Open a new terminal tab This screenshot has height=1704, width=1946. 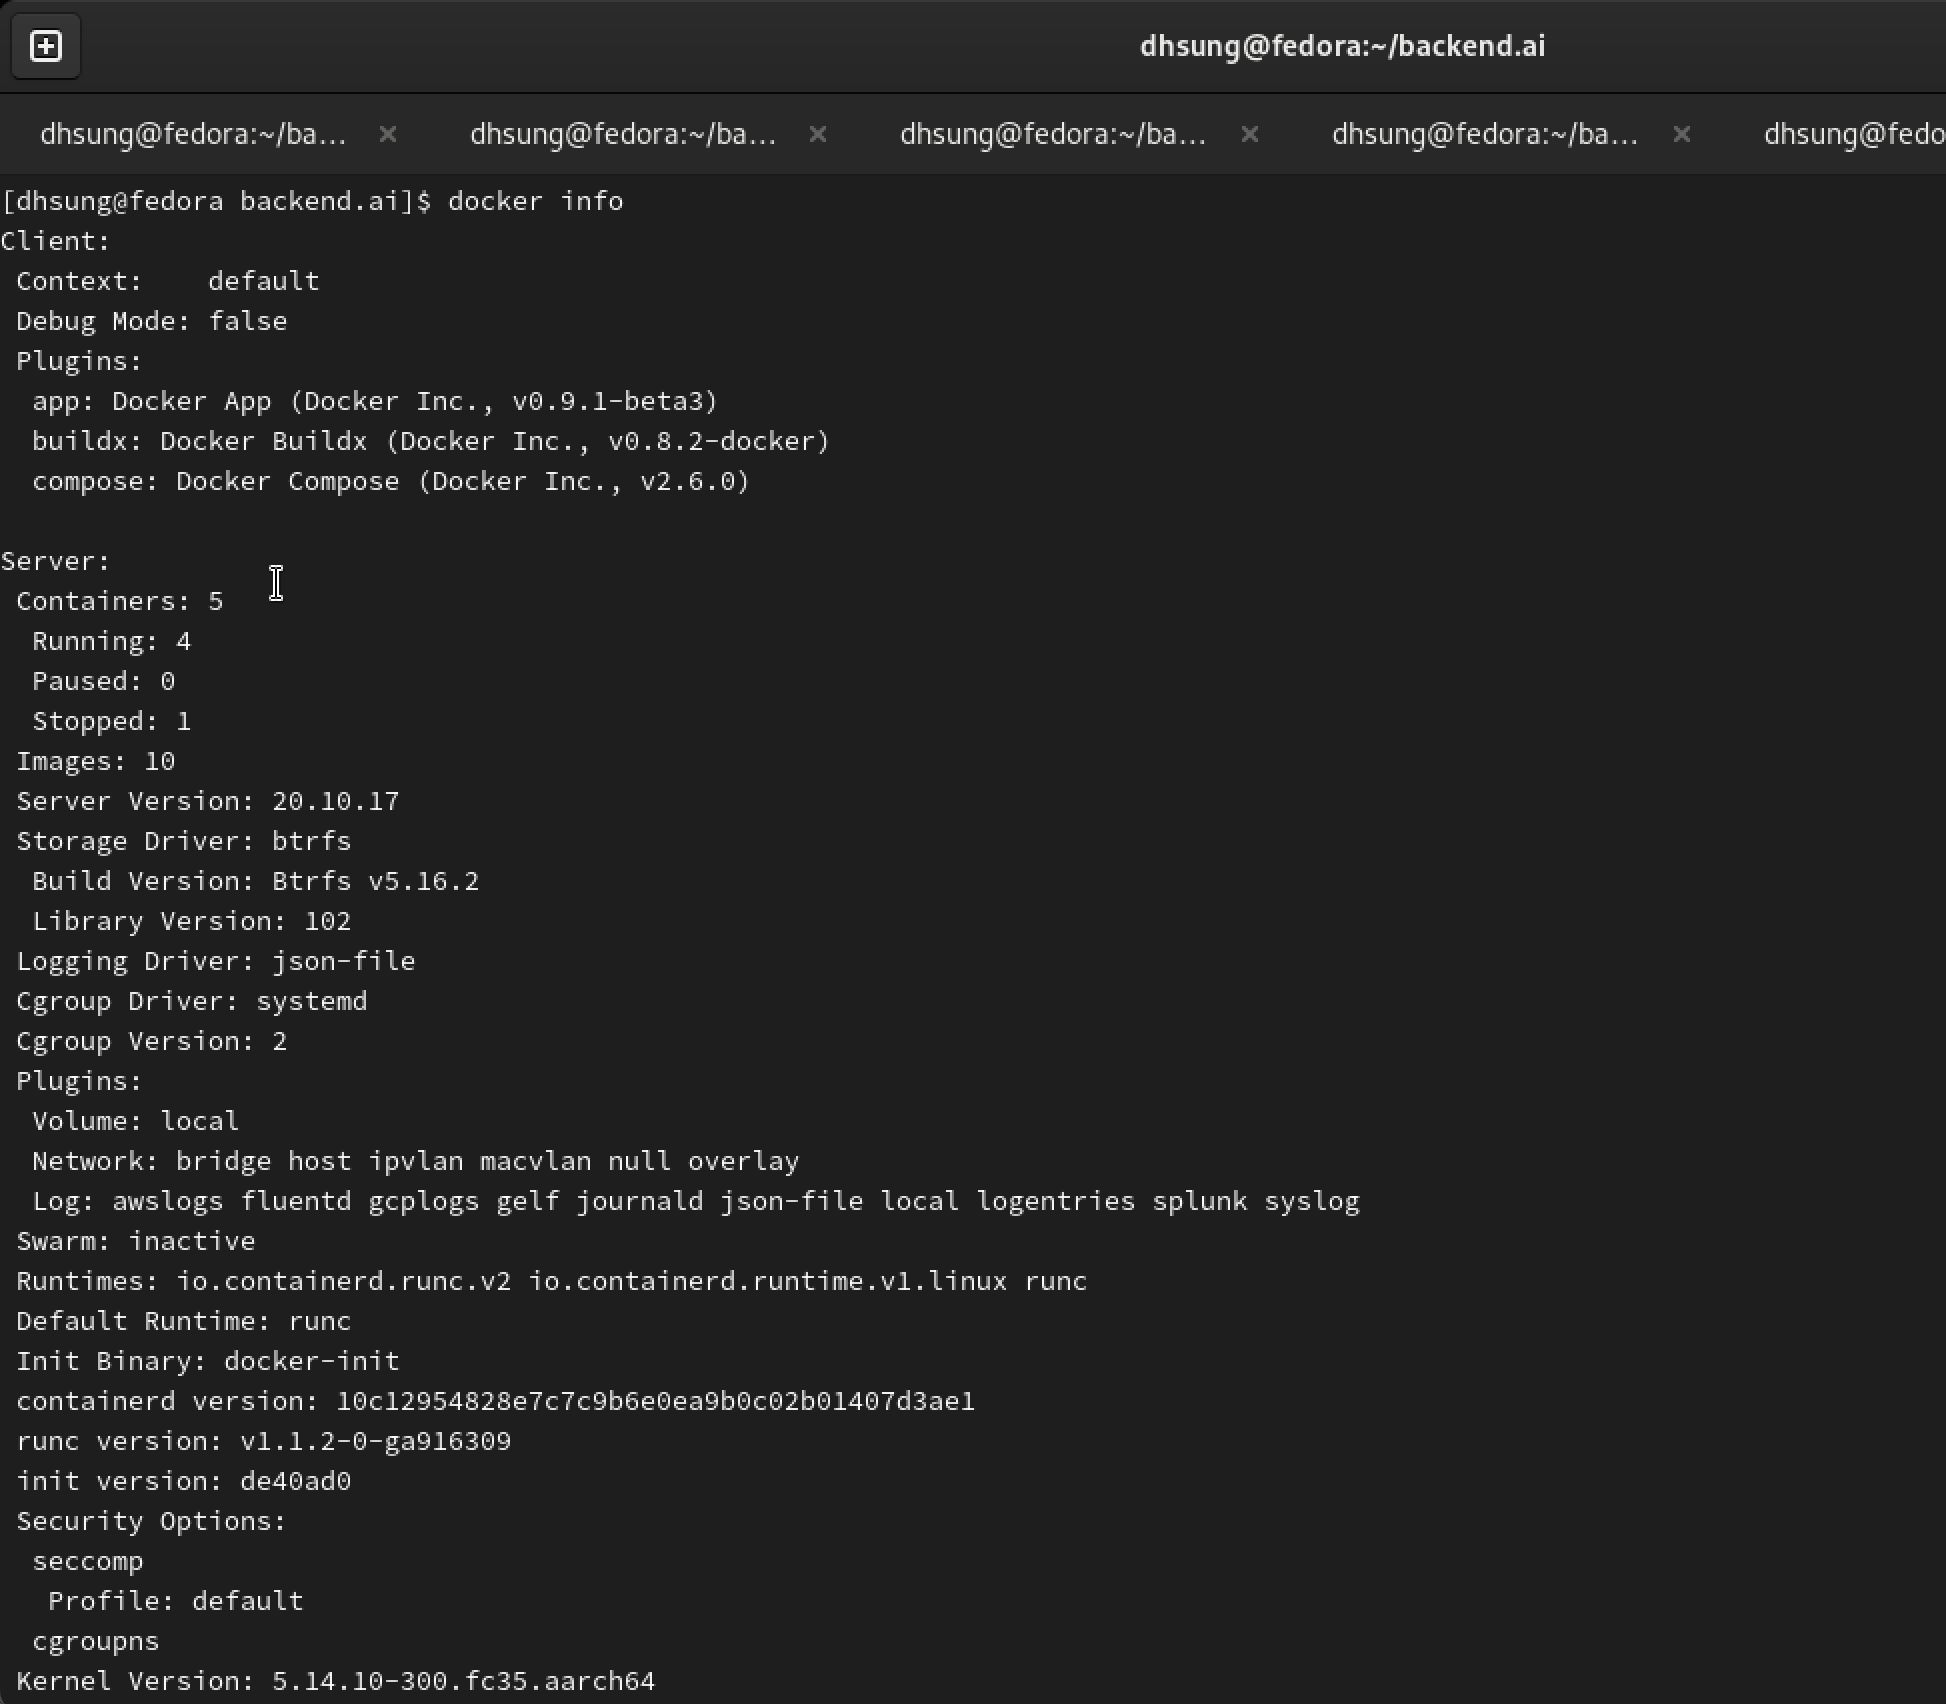tap(45, 45)
